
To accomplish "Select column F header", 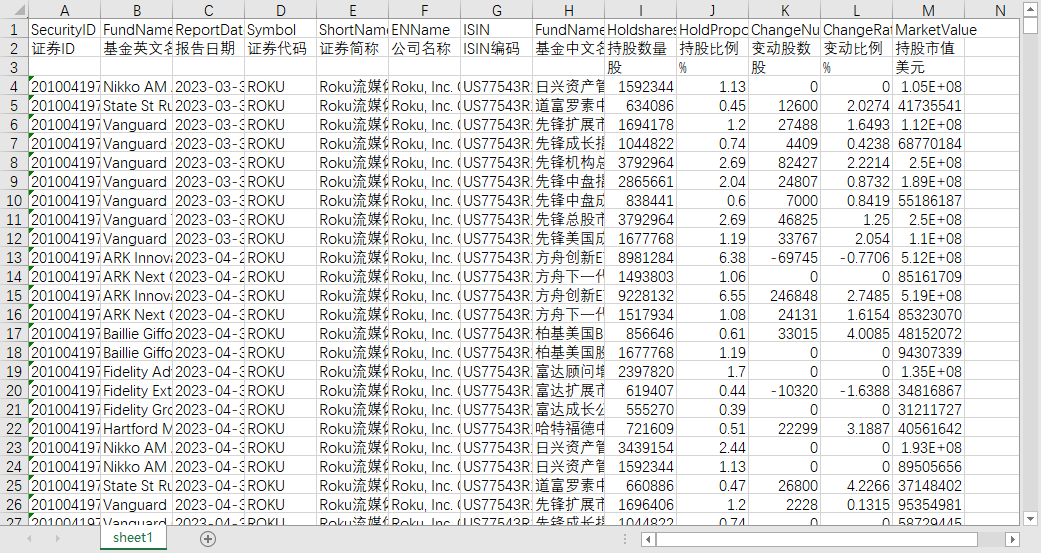I will (425, 10).
